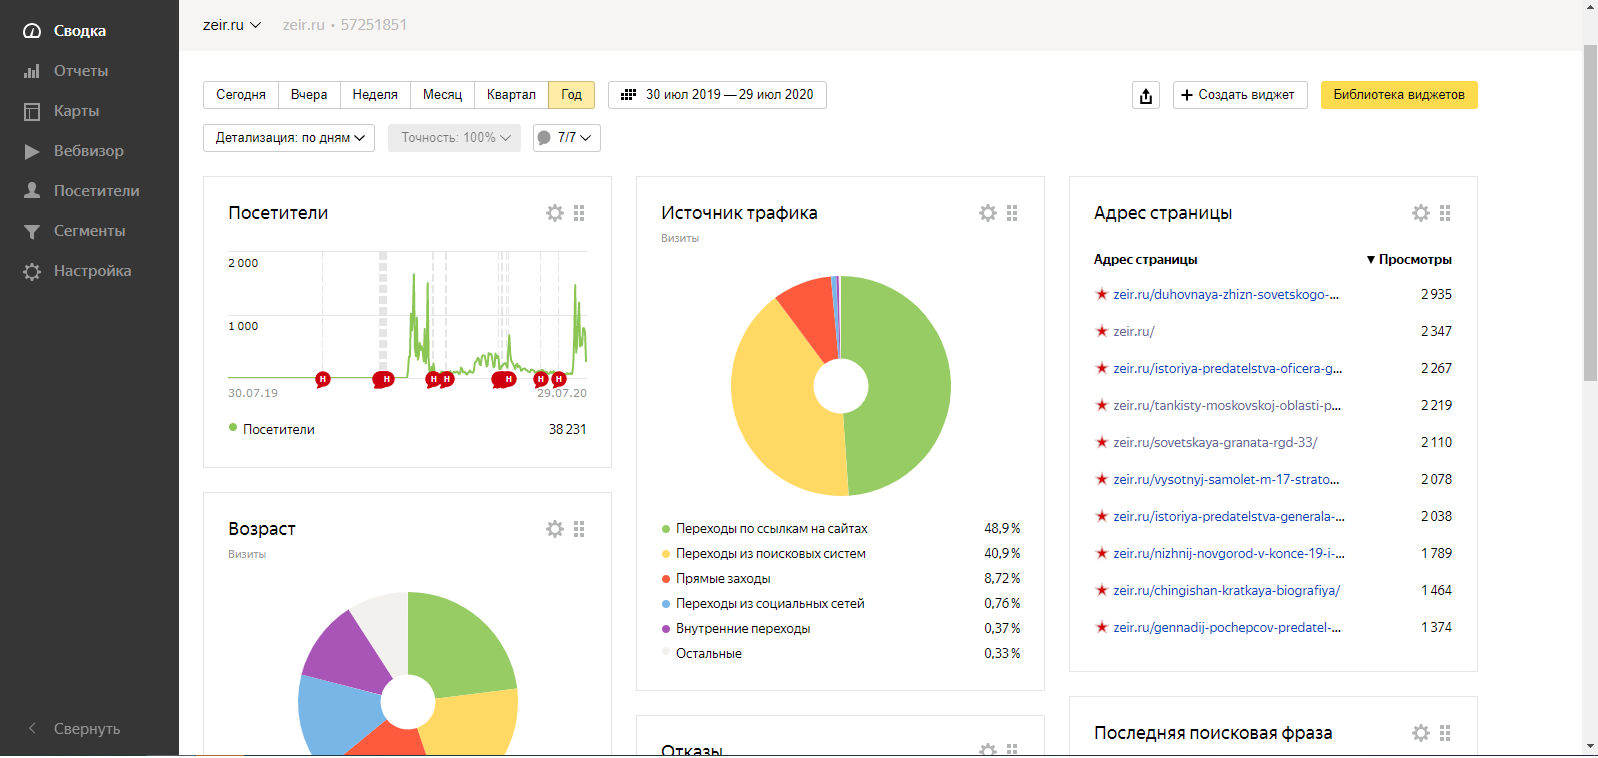Open settings gear of Посетители widget

click(x=555, y=213)
